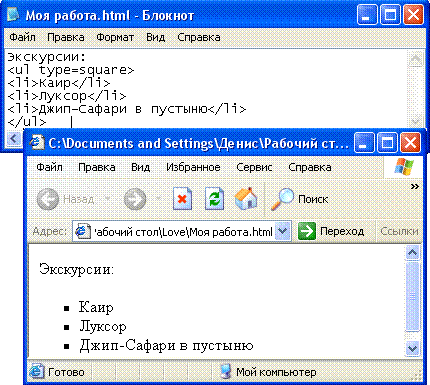Open Файл menu in Notepad
This screenshot has height=385, width=430.
click(x=22, y=37)
